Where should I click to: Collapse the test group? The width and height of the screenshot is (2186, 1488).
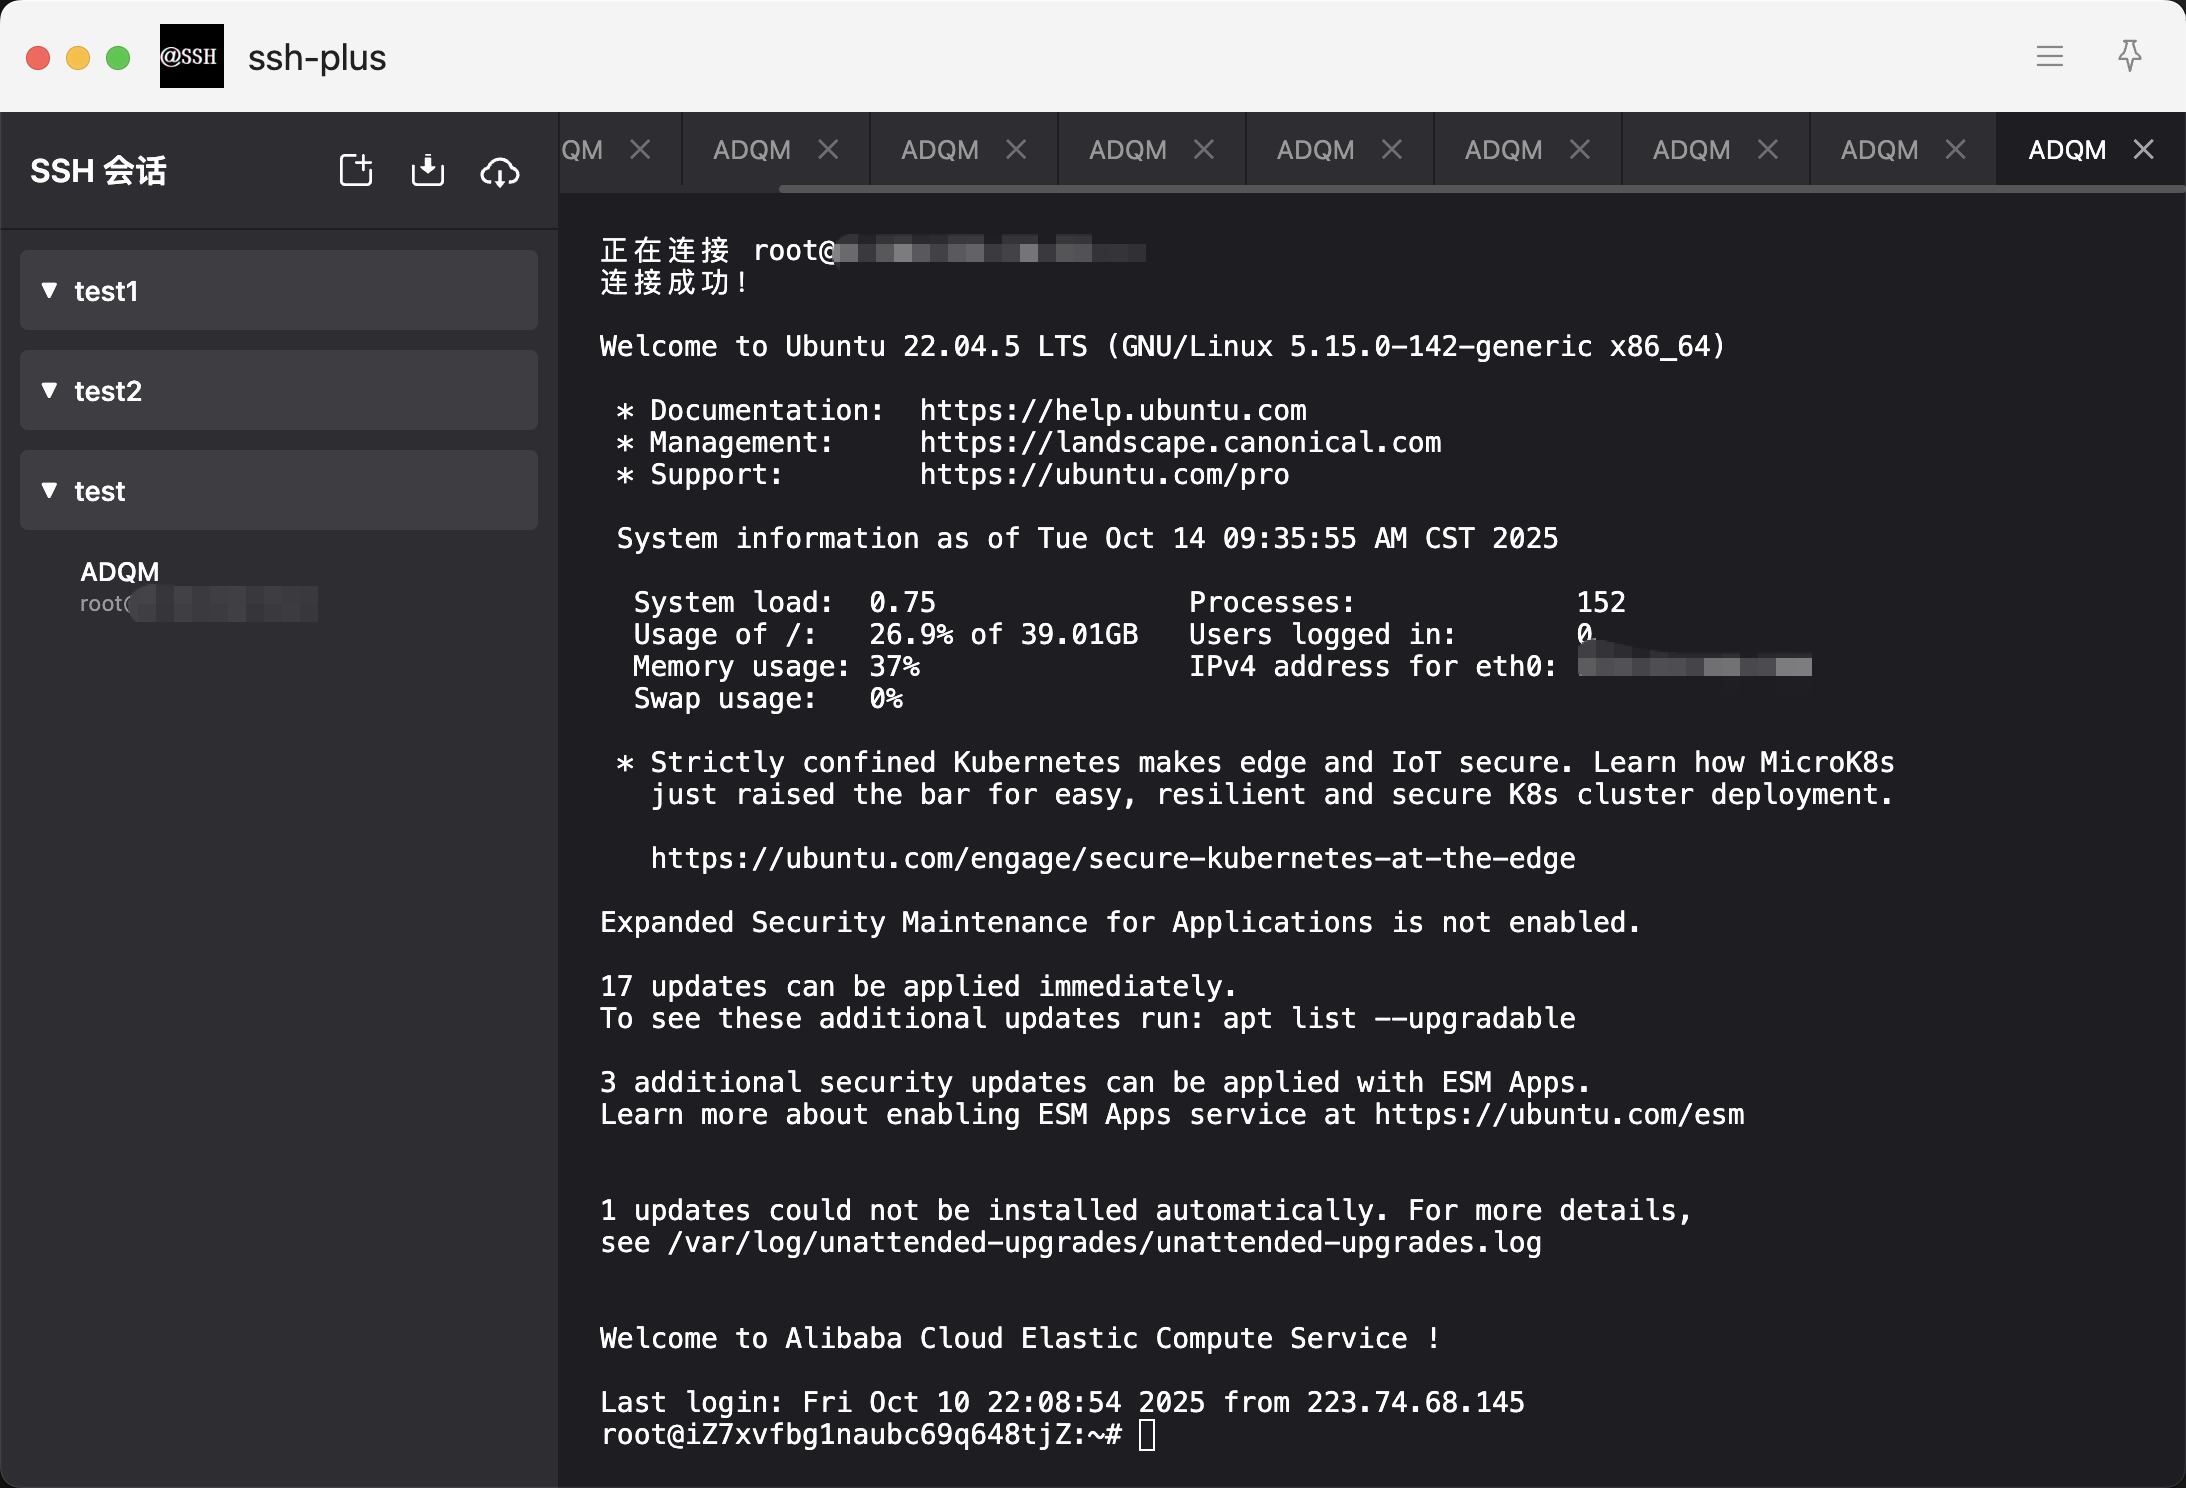tap(50, 490)
